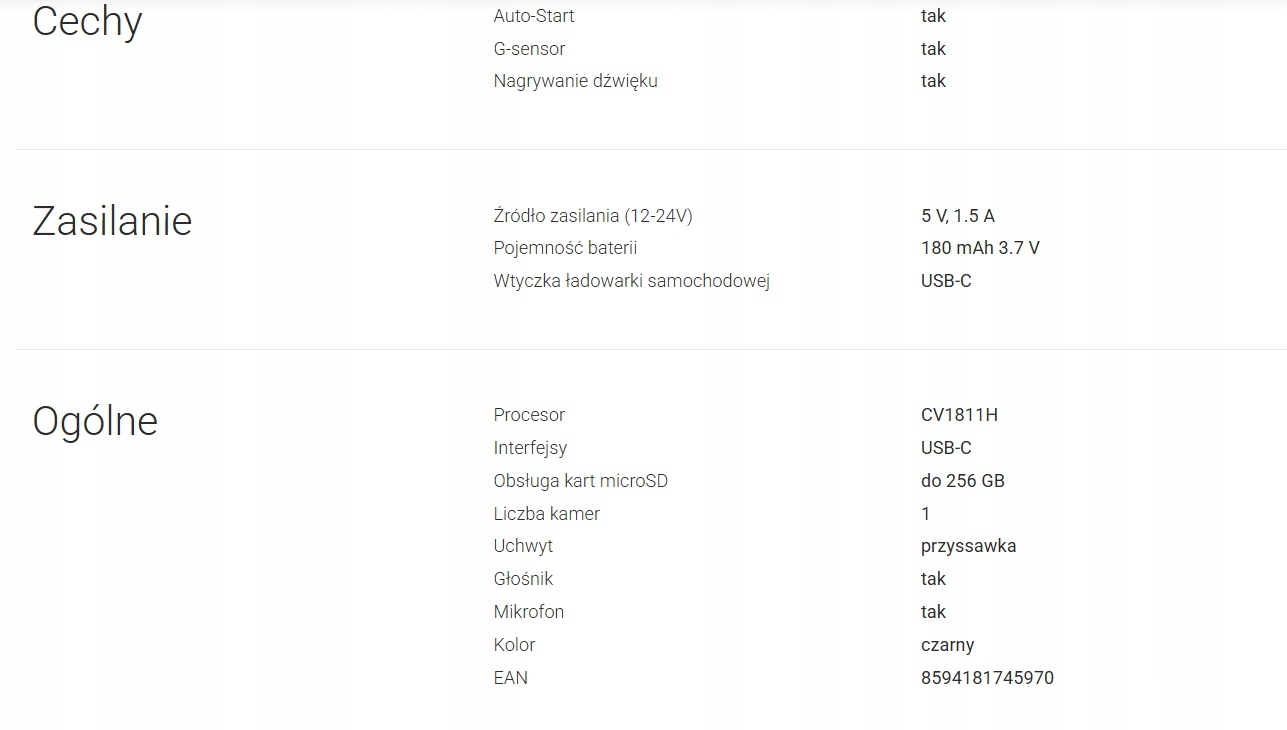Click the Pojemność baterii label
Viewport: 1287px width, 730px height.
(565, 248)
